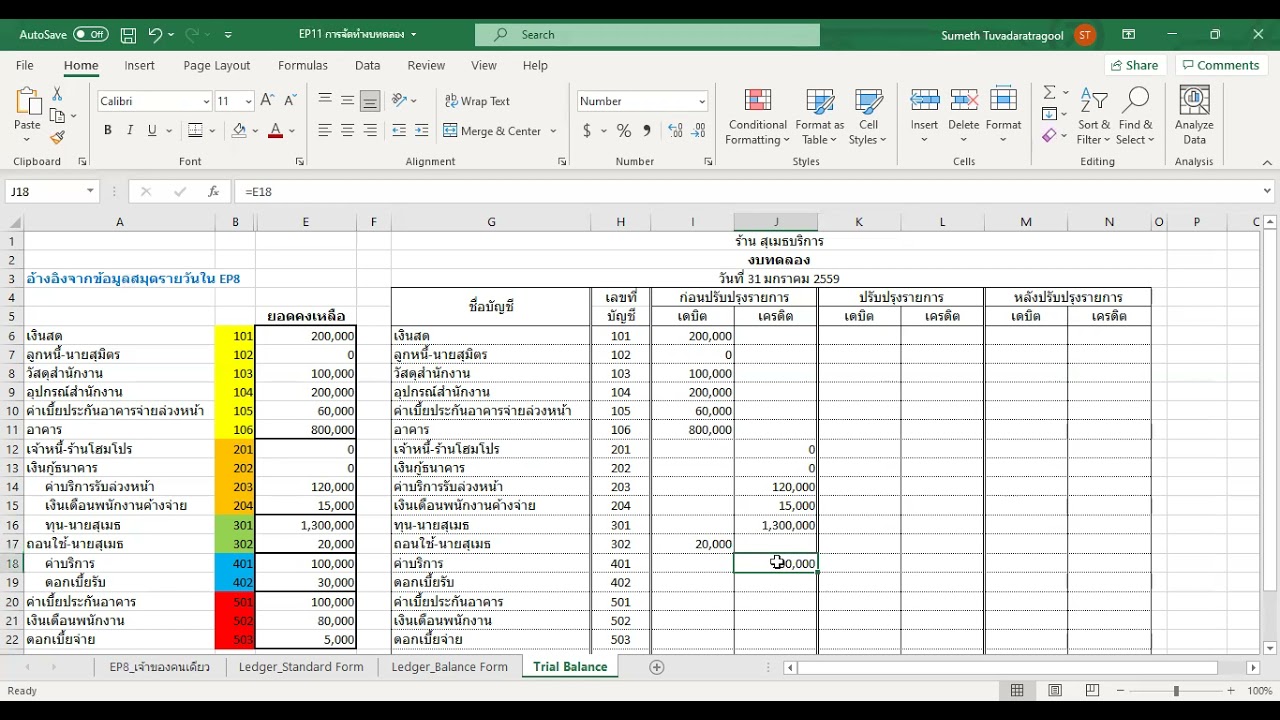The image size is (1280, 720).
Task: Increase decimal places
Action: [676, 131]
